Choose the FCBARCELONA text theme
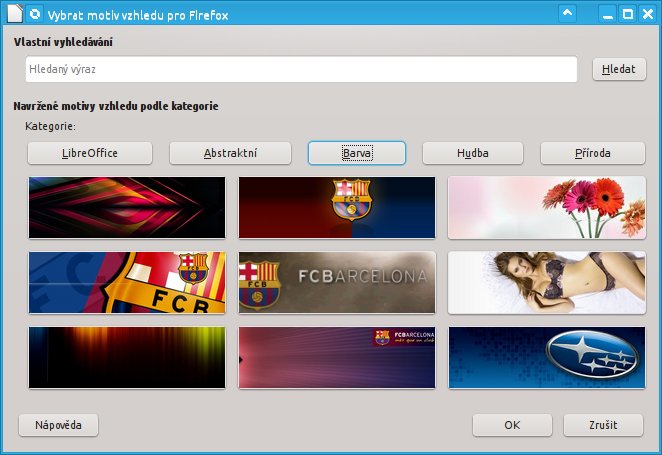Viewport: 662px width, 455px height. pyautogui.click(x=337, y=283)
